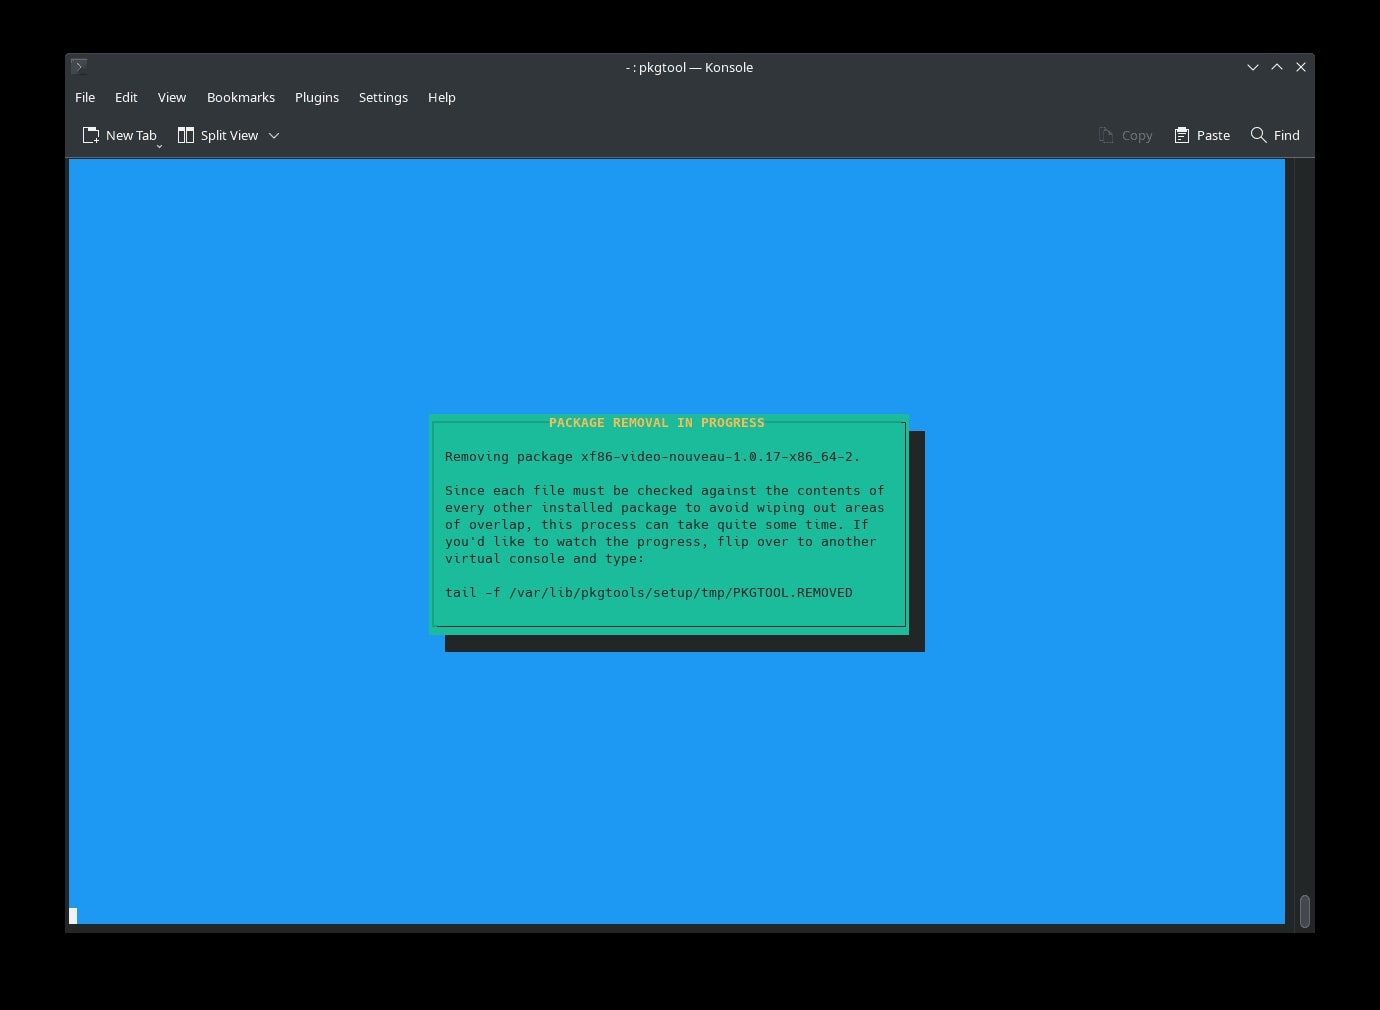
Task: Click the Split View button label
Action: (x=229, y=135)
